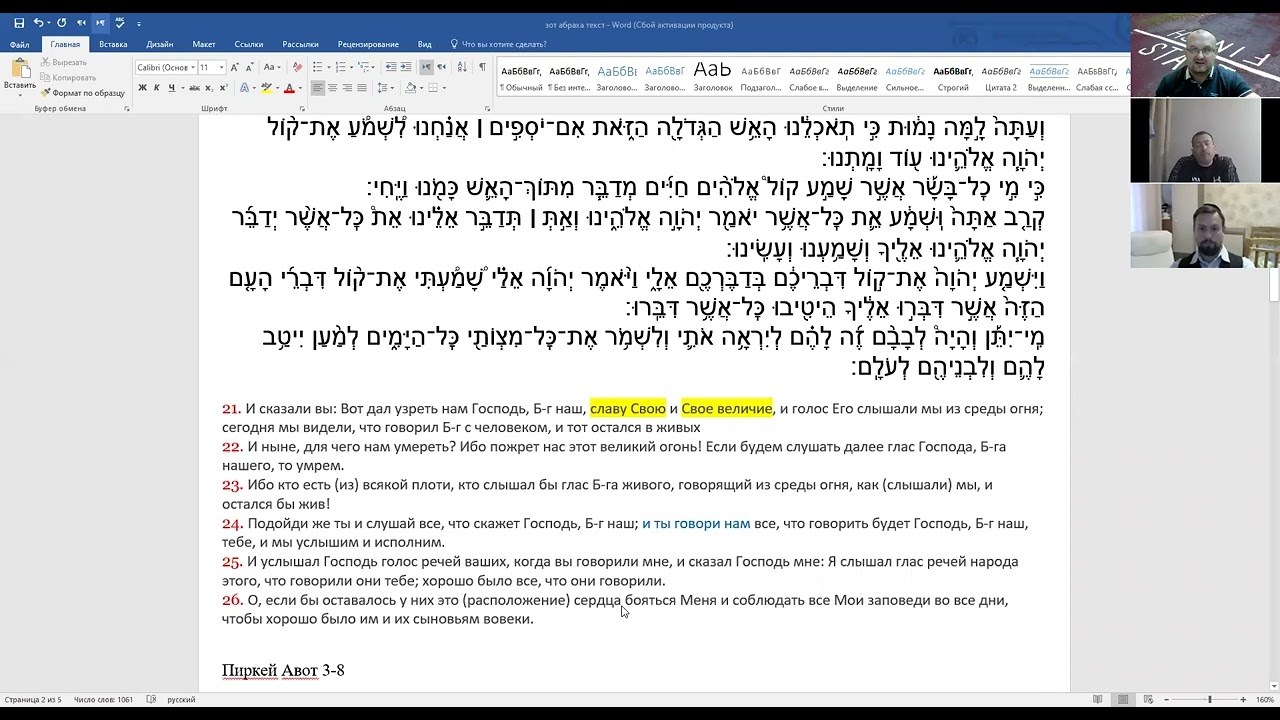Open the font color dropdown arrow
This screenshot has height=720, width=1280.
(x=300, y=88)
